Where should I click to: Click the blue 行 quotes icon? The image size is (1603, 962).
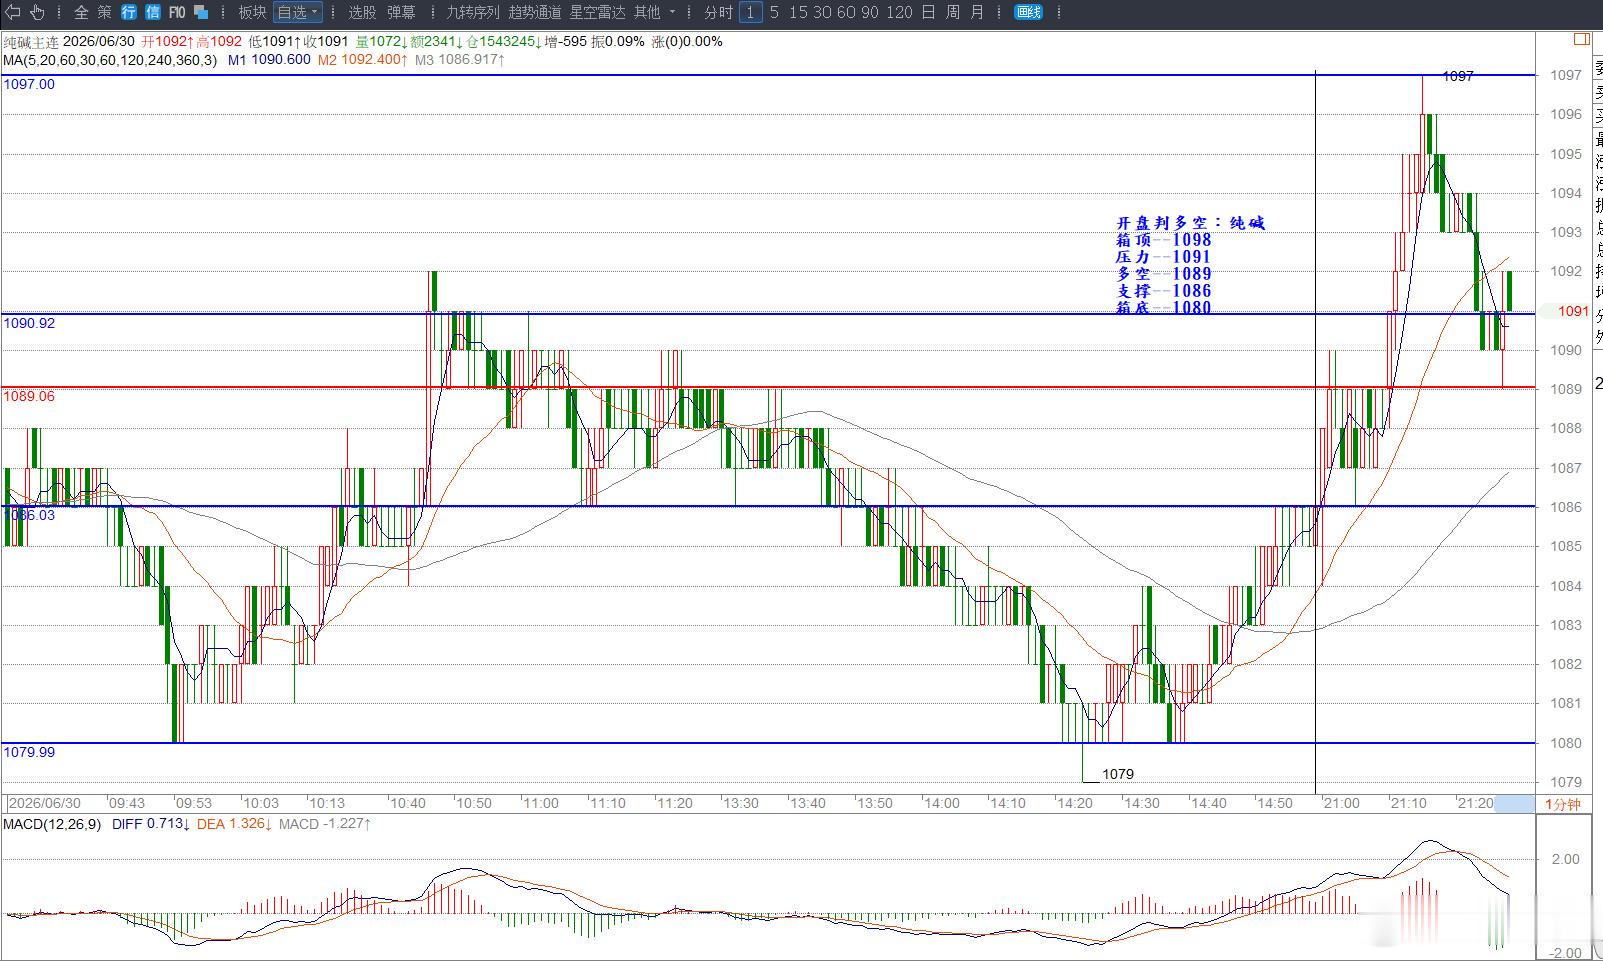(x=129, y=12)
